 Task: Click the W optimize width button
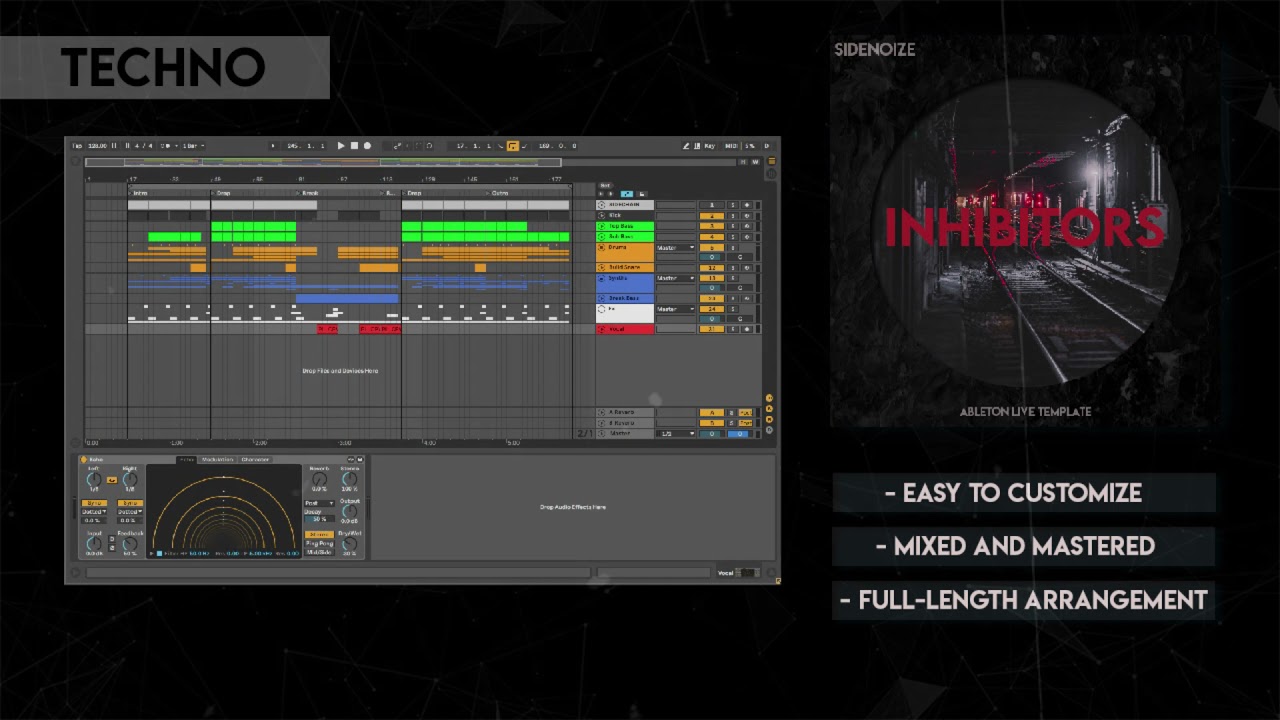(755, 162)
